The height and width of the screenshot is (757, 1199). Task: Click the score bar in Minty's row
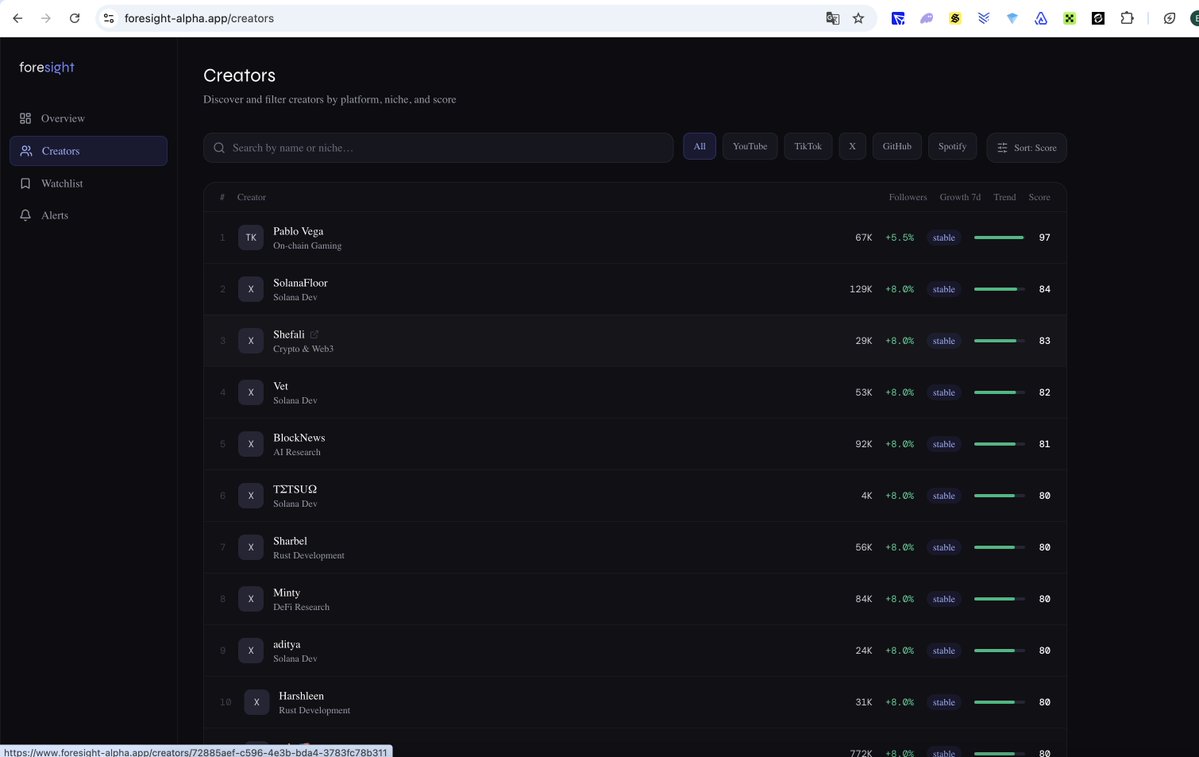[999, 599]
